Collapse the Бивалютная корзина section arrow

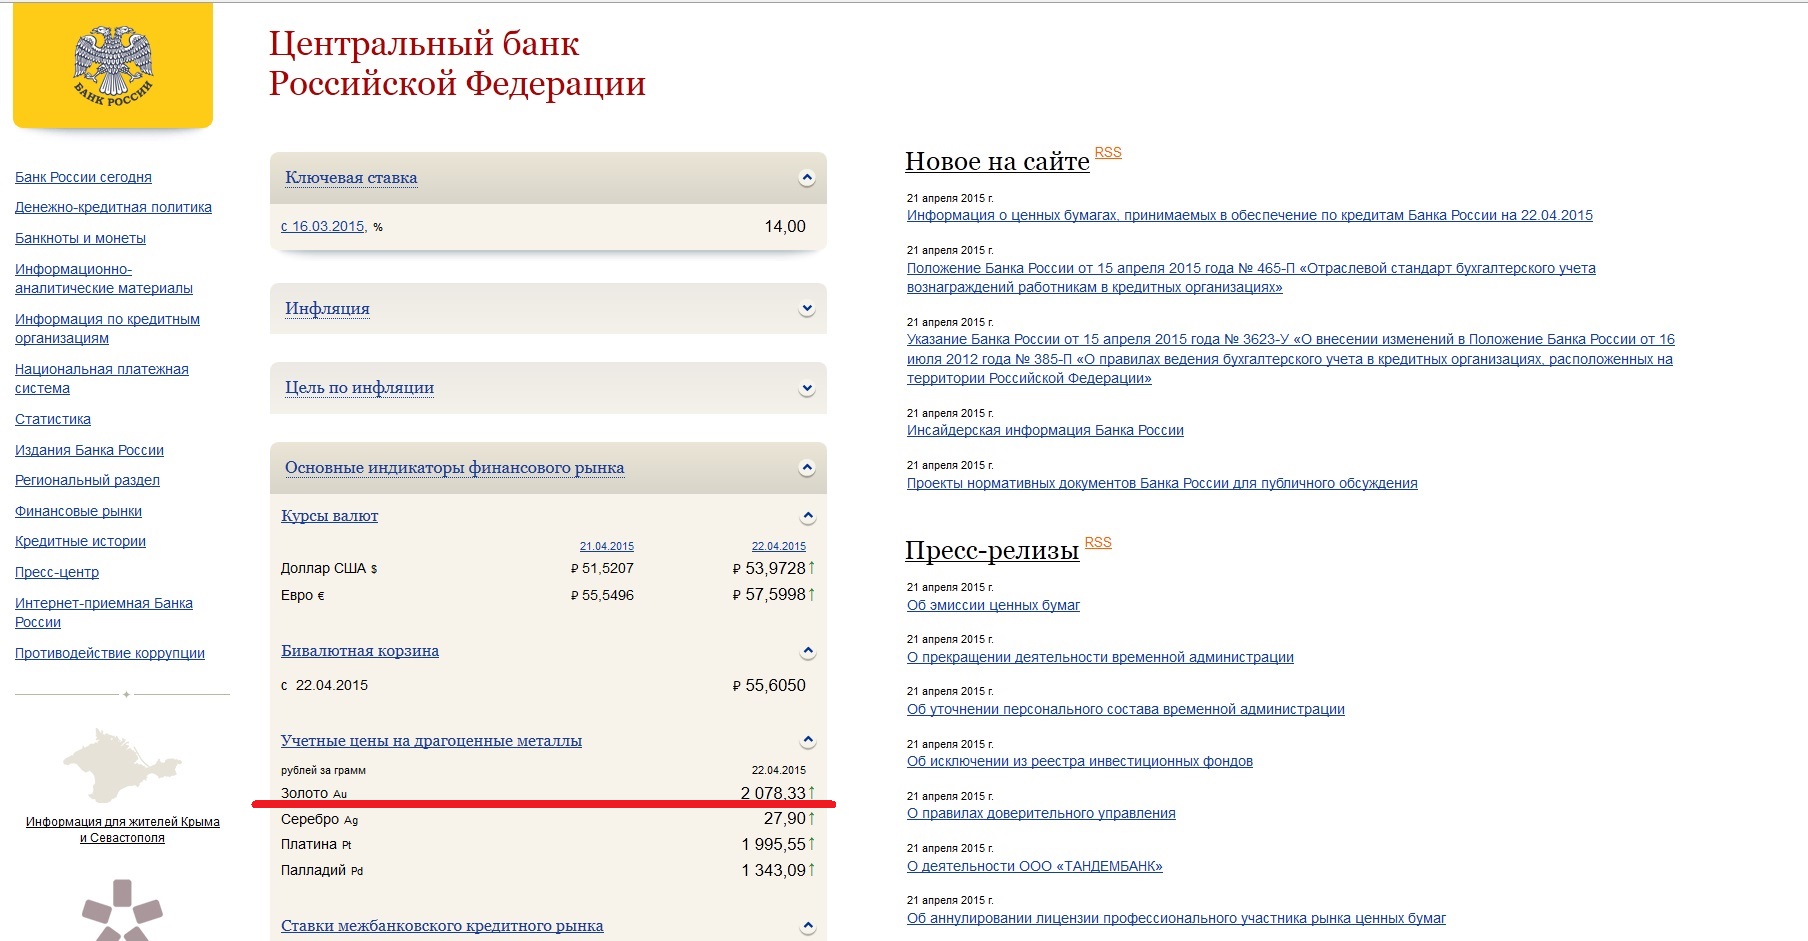pos(808,652)
